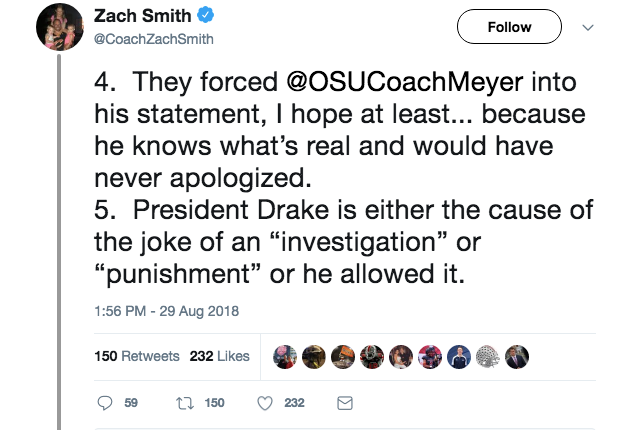This screenshot has height=430, width=635.
Task: Click the retweet arrows icon
Action: (x=184, y=403)
